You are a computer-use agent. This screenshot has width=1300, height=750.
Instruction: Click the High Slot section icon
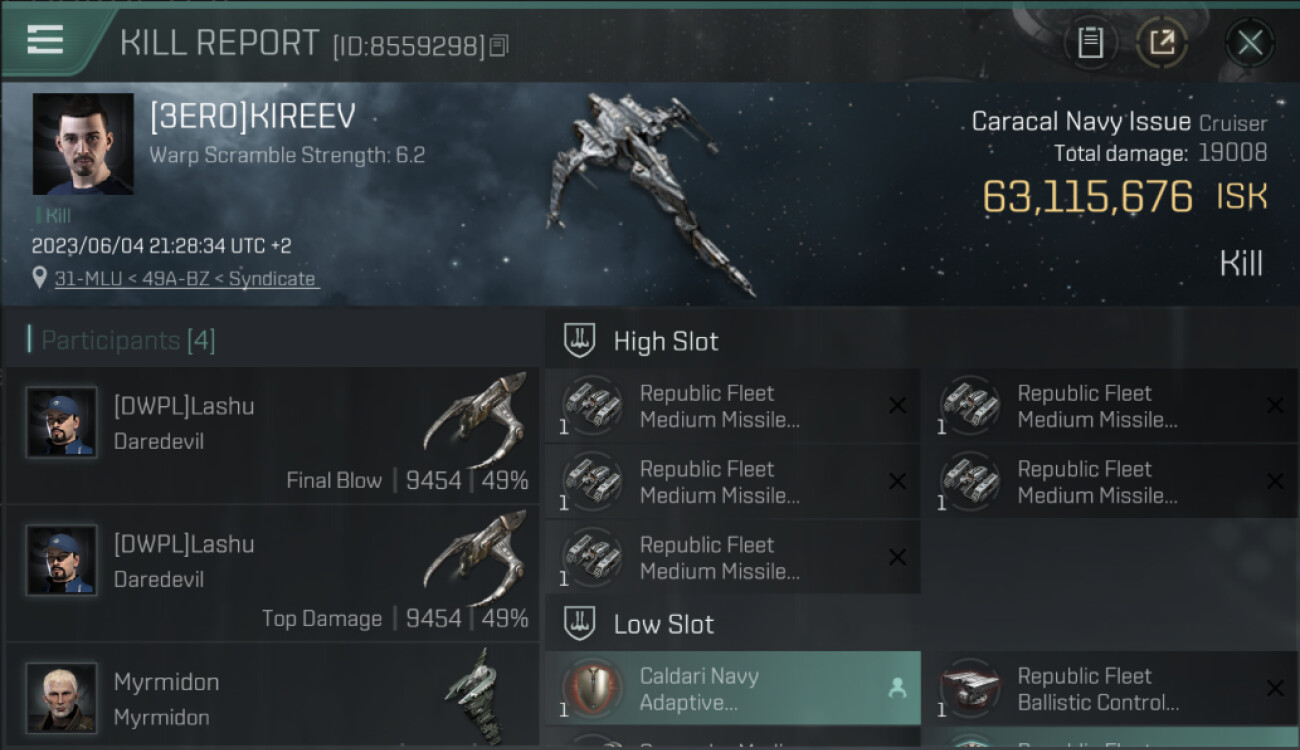pyautogui.click(x=580, y=341)
